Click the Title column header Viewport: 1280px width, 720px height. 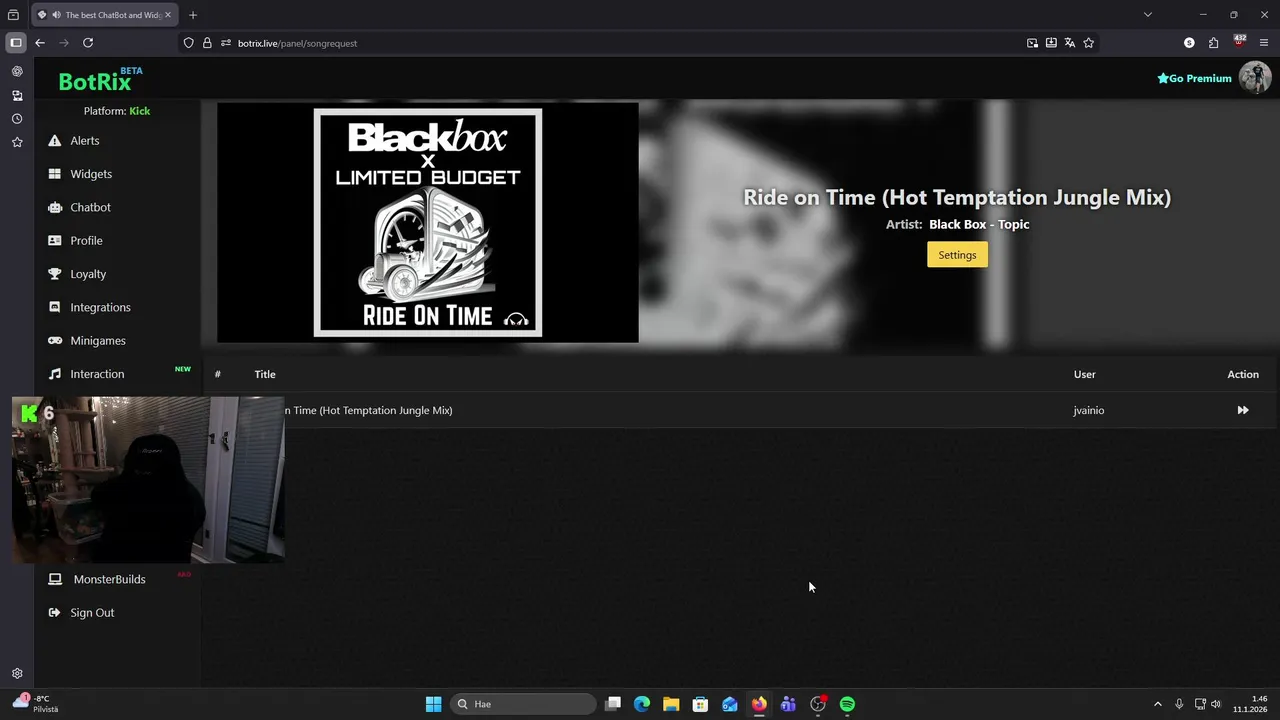click(265, 374)
